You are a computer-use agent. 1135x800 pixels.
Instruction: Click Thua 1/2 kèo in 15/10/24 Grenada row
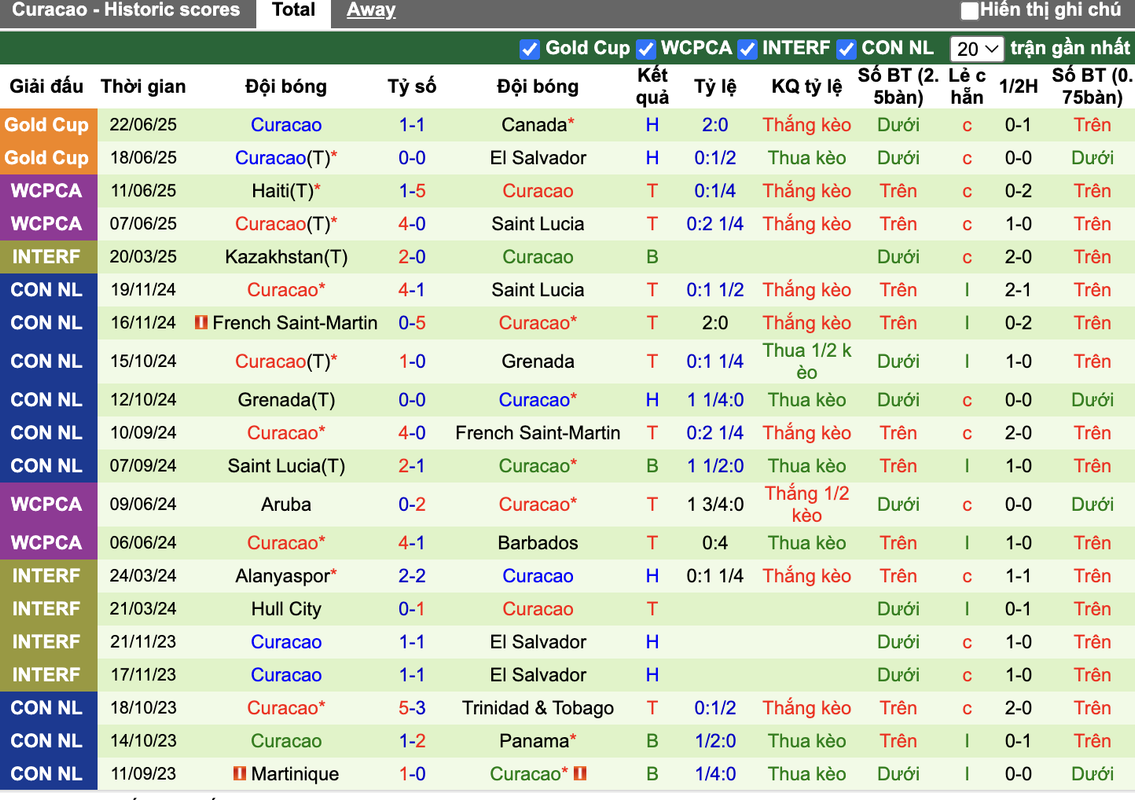[806, 361]
